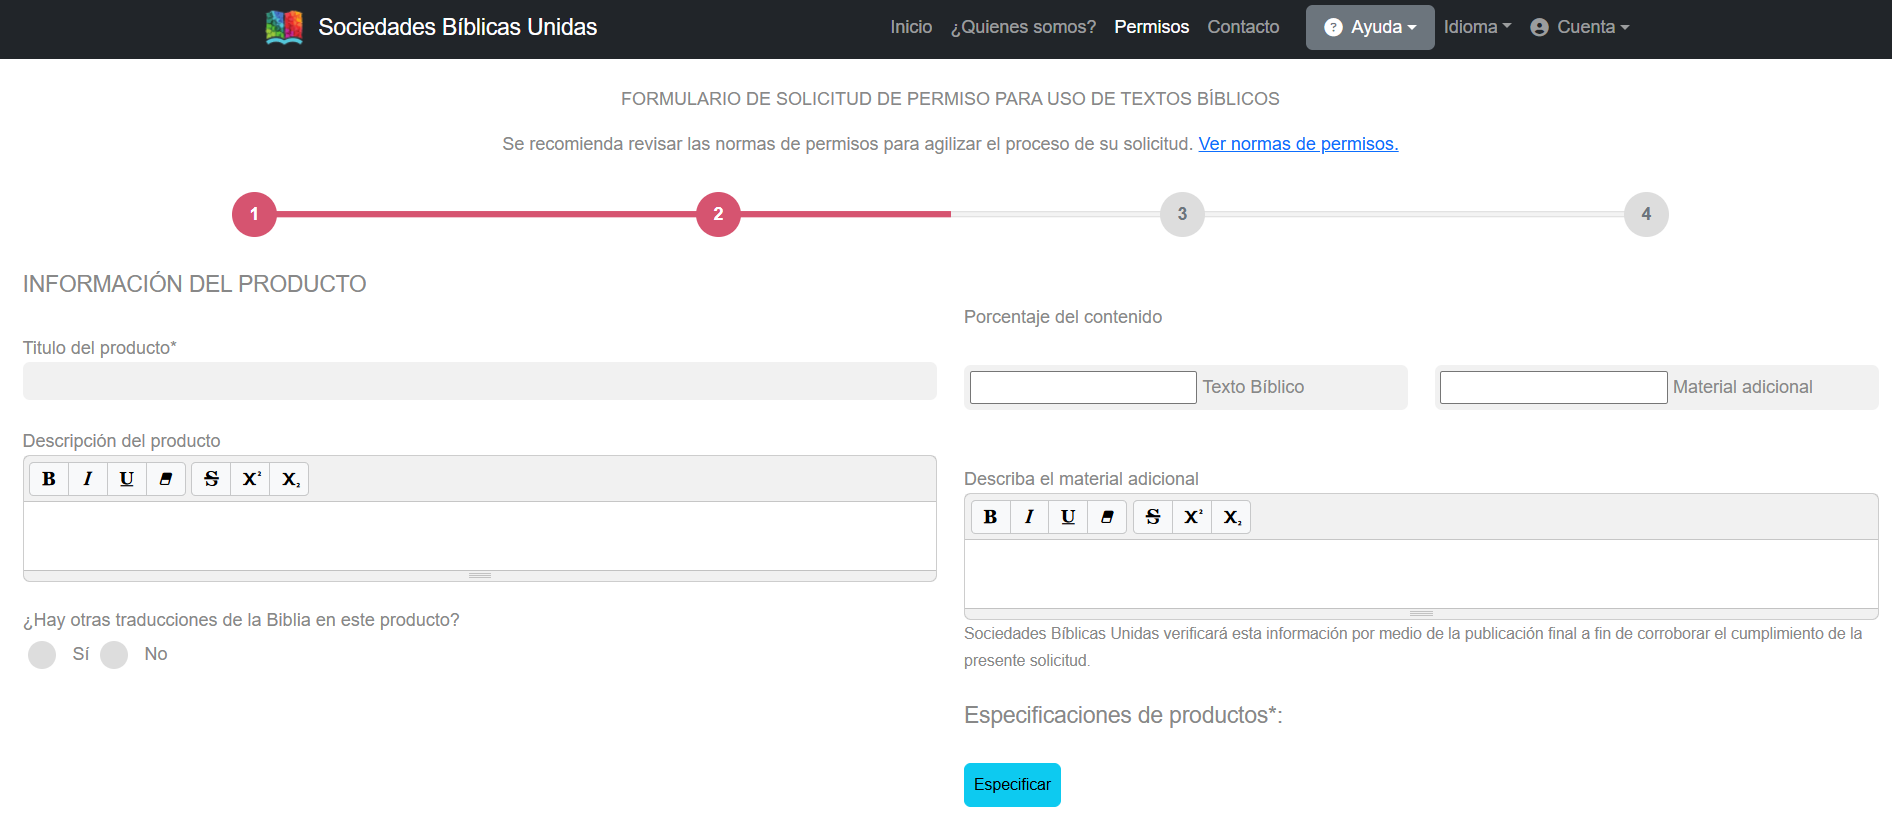The width and height of the screenshot is (1892, 840).
Task: Open the Permisos menu item
Action: coord(1151,27)
